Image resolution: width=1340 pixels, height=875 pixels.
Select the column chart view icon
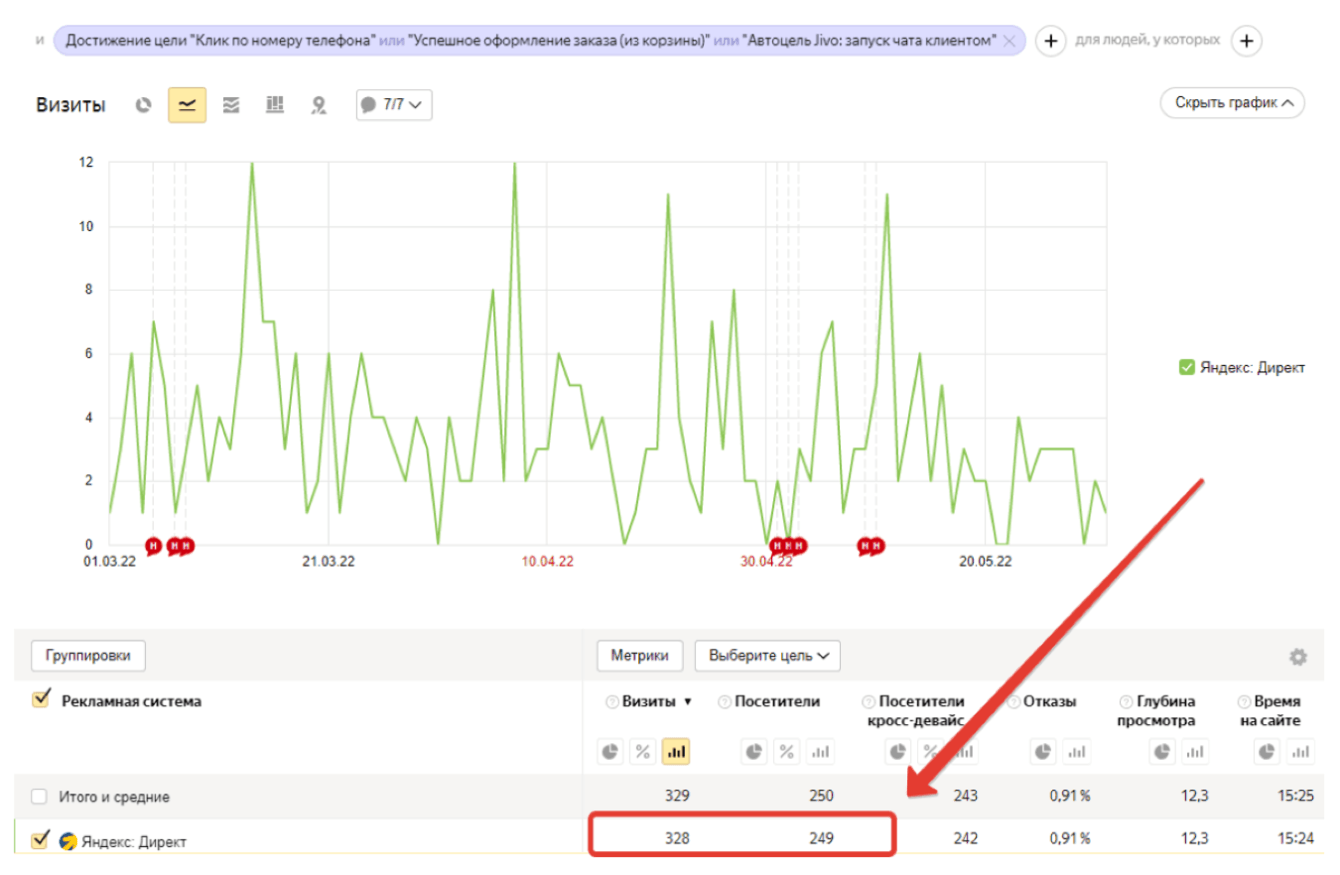tap(275, 104)
